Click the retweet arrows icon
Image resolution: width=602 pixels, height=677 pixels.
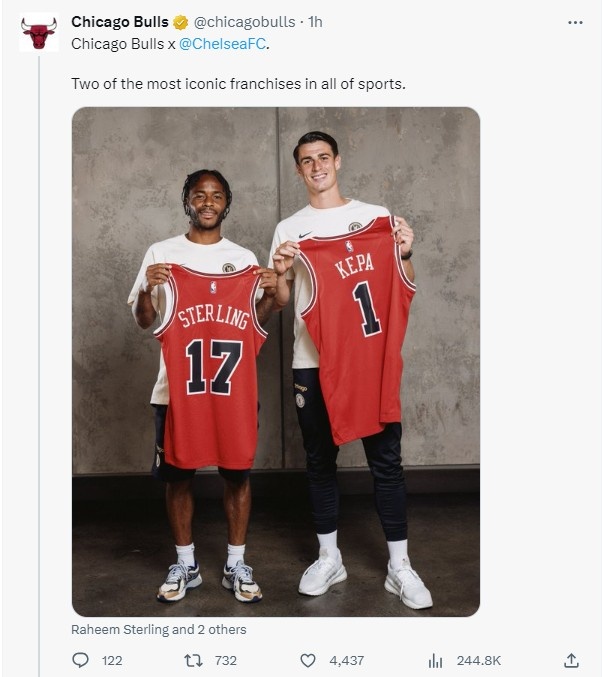pyautogui.click(x=194, y=660)
